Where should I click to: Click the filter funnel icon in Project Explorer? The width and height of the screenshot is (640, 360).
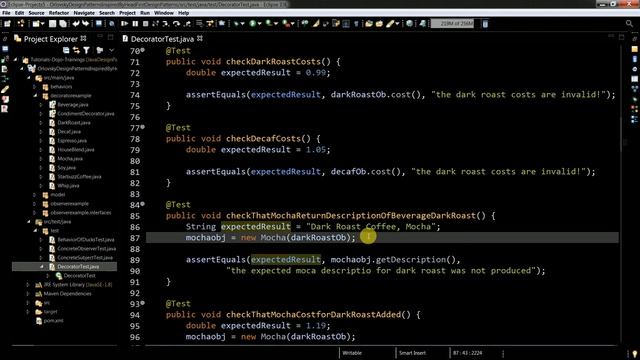point(87,50)
